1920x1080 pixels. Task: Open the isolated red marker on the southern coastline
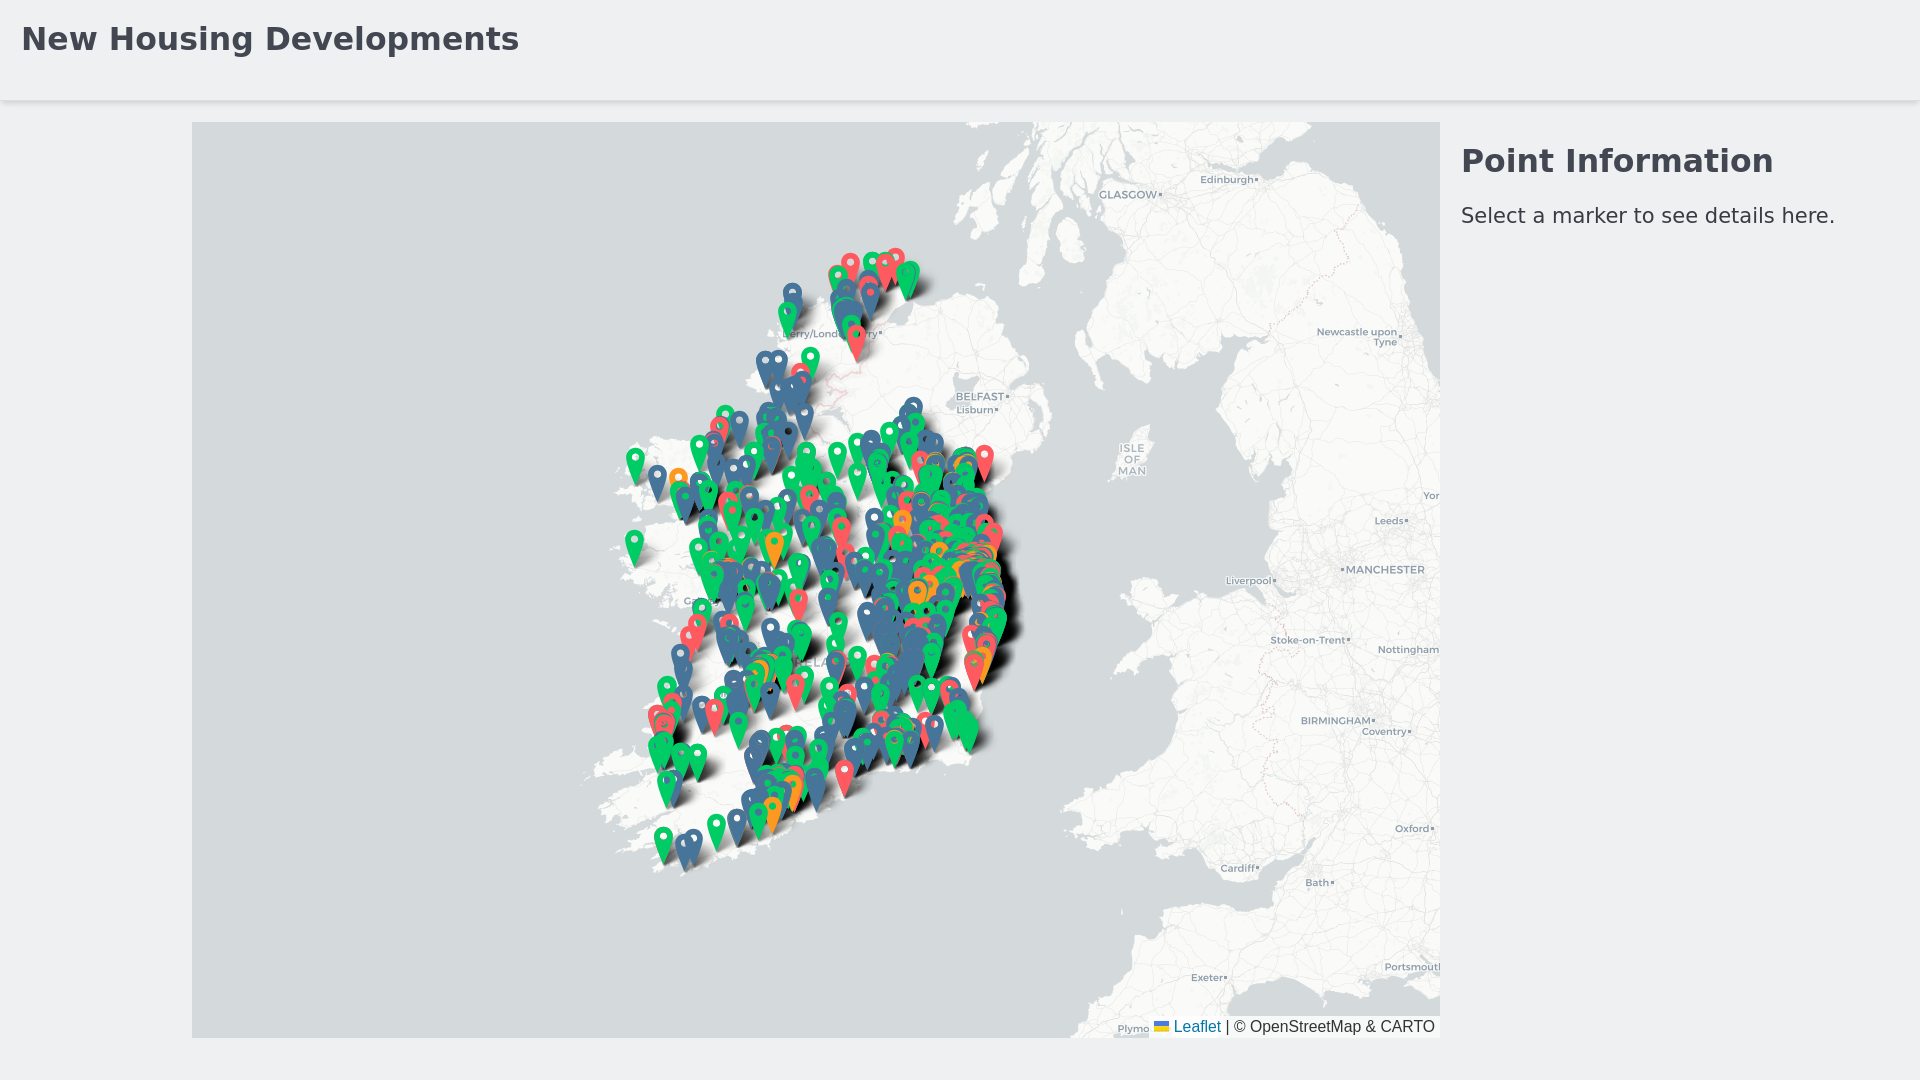click(844, 774)
